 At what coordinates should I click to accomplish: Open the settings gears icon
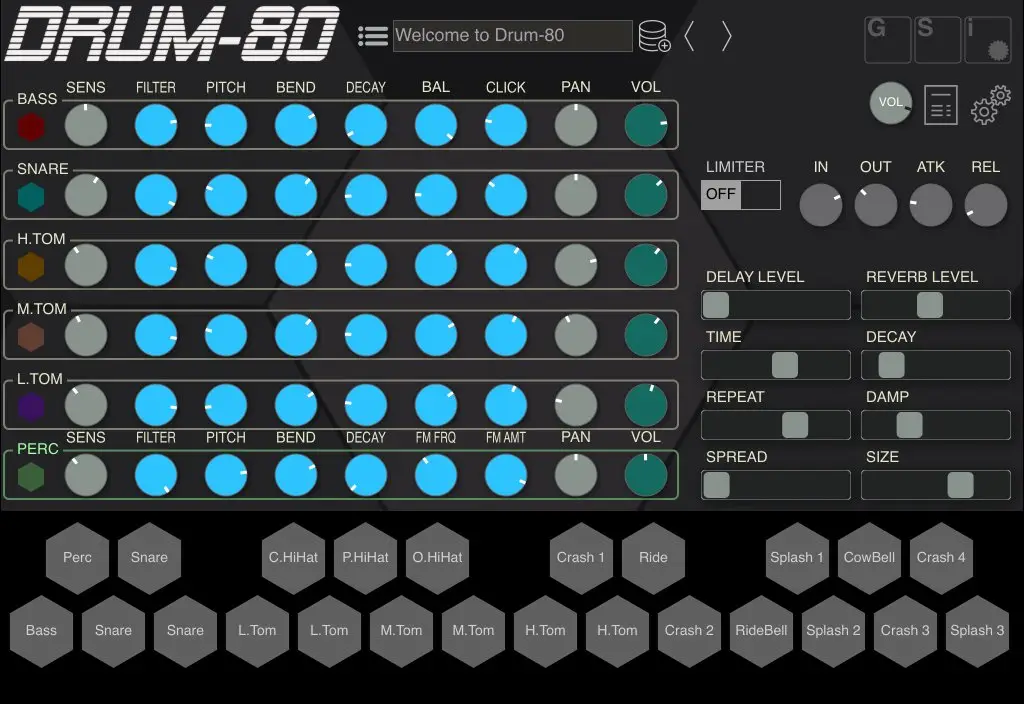click(x=990, y=104)
